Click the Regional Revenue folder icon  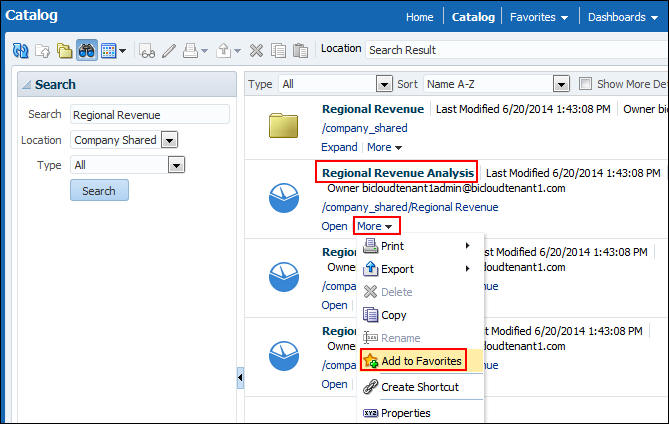(x=283, y=125)
